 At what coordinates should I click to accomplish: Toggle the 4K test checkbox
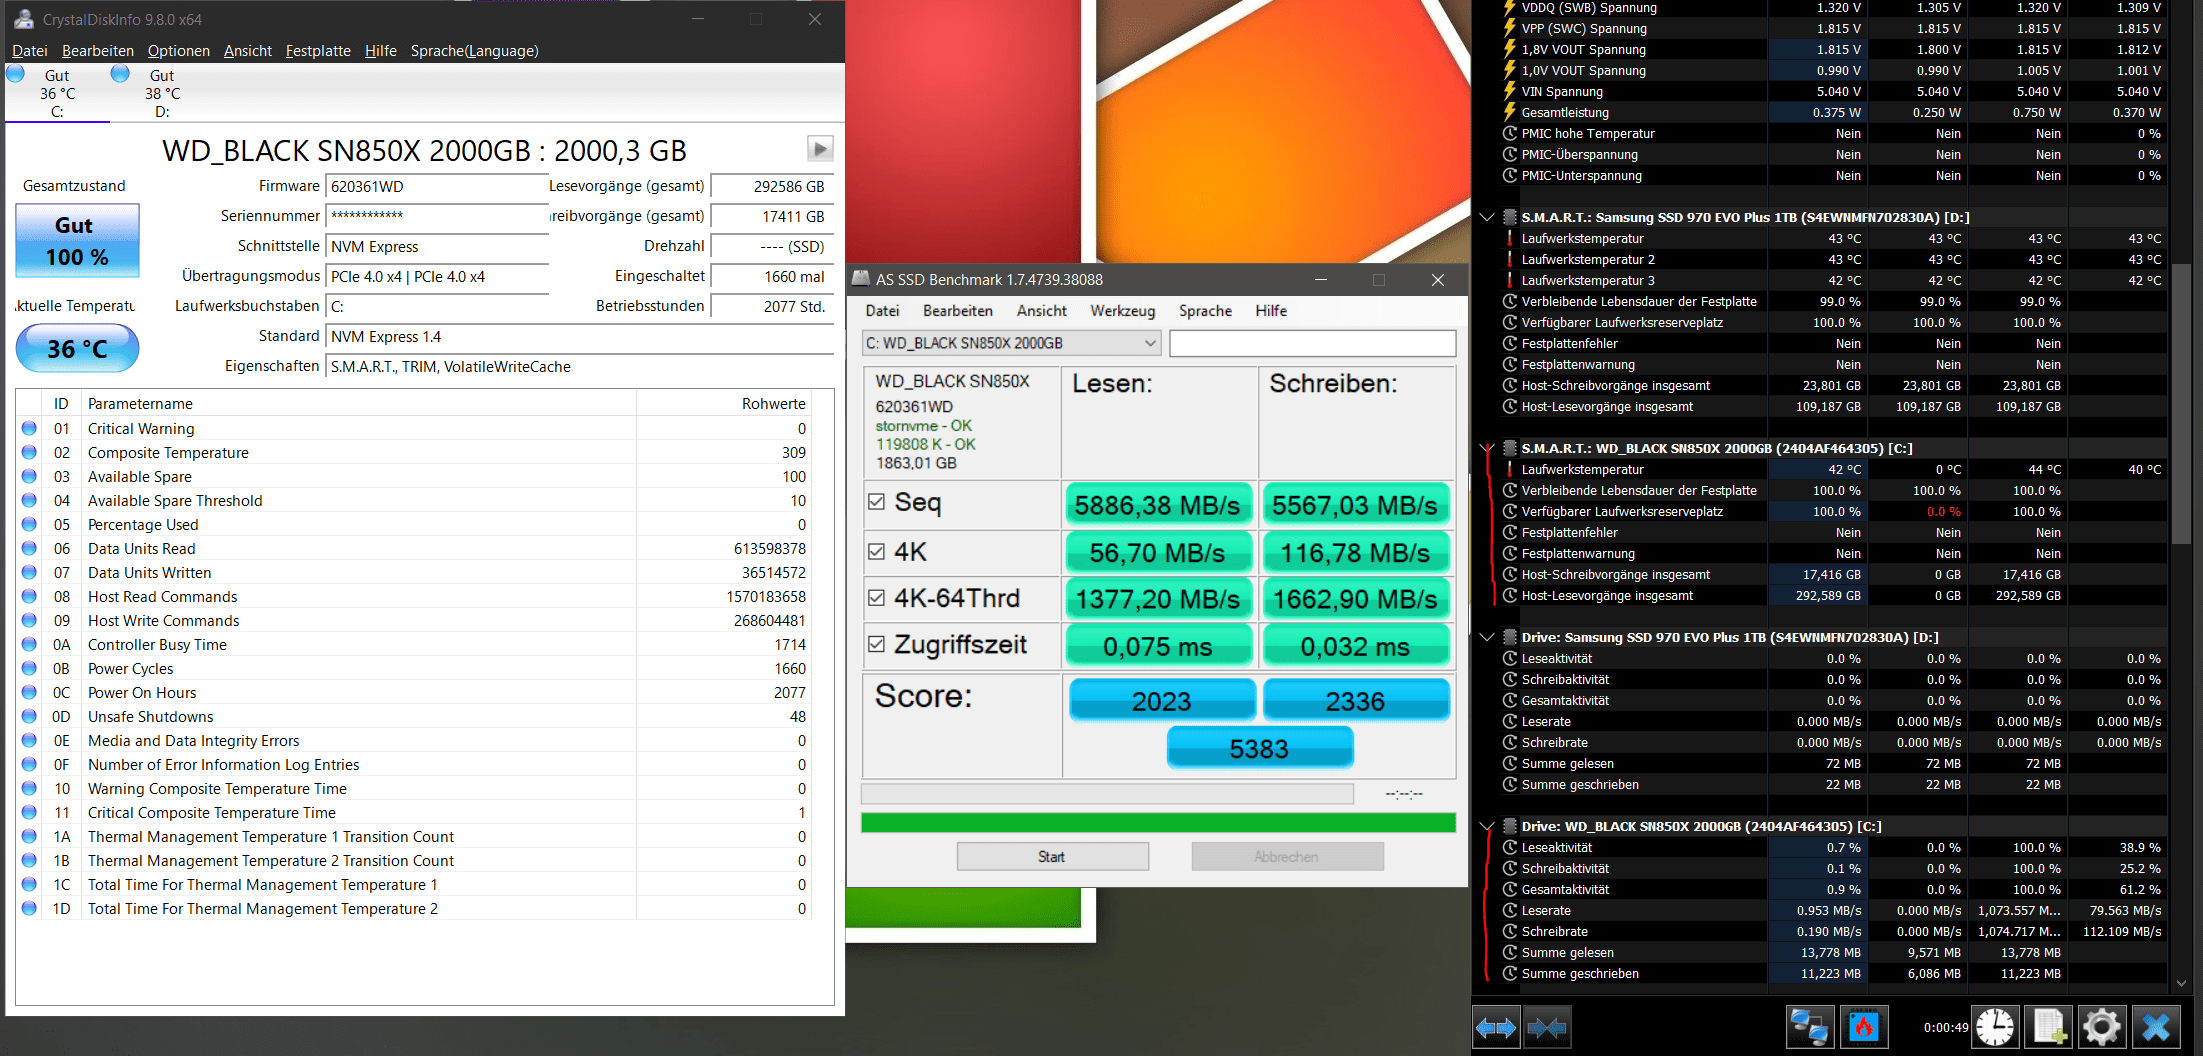(x=877, y=551)
